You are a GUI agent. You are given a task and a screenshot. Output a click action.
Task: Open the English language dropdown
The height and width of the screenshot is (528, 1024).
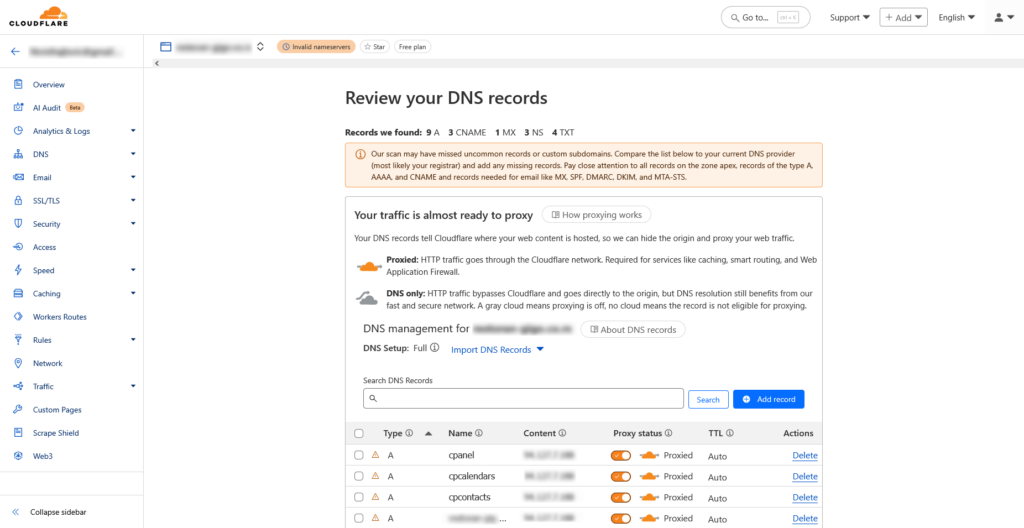[x=956, y=17]
